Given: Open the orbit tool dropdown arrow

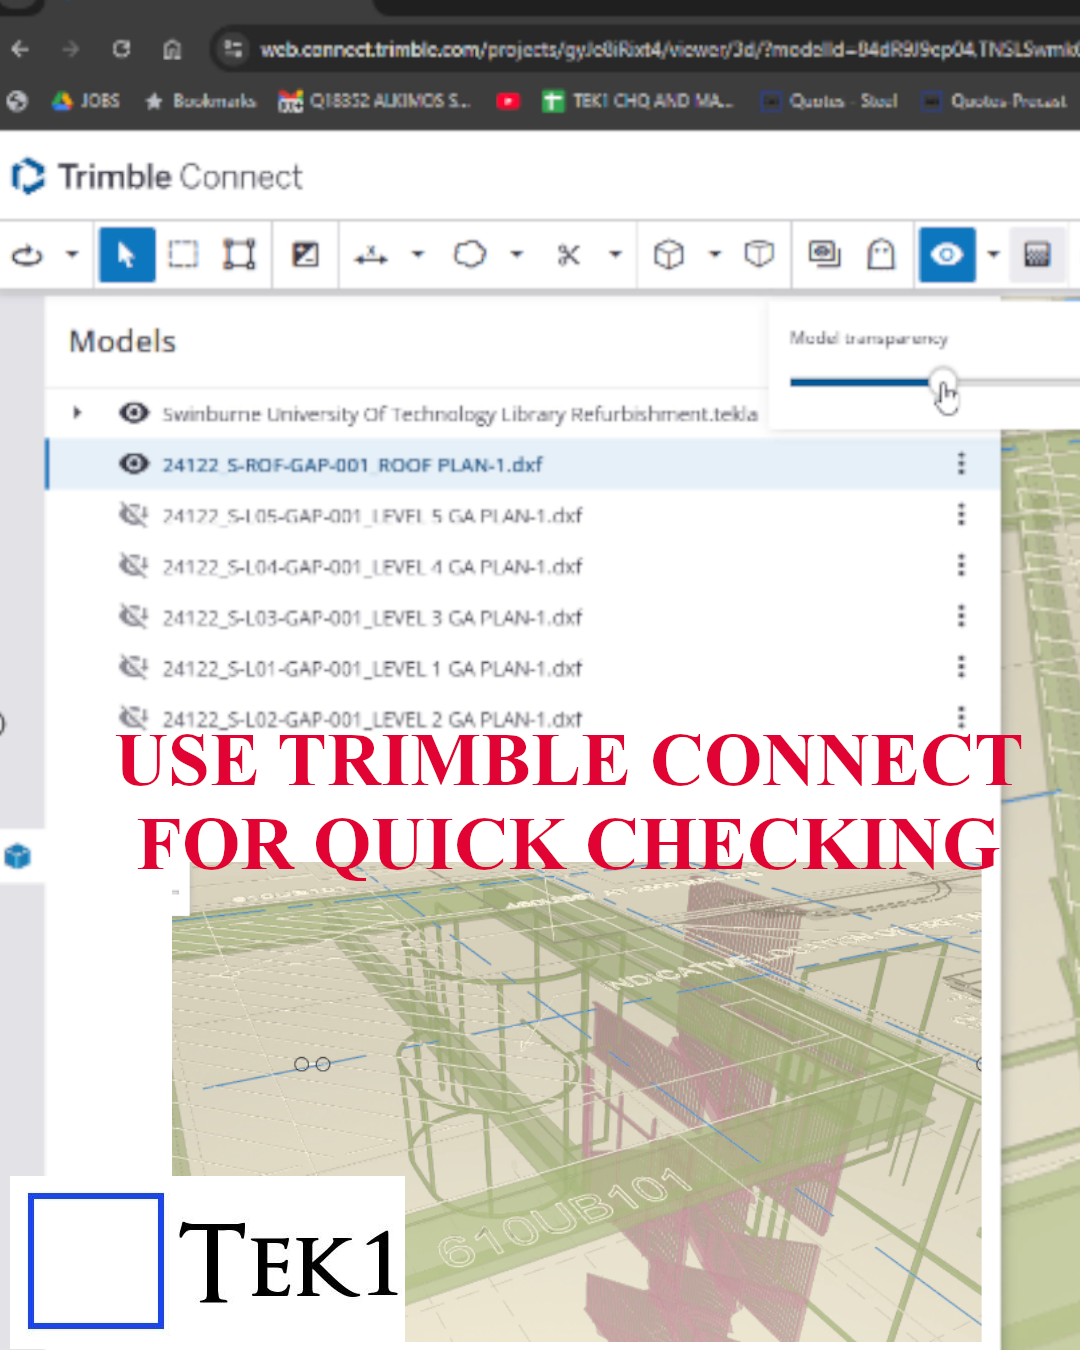Looking at the screenshot, I should point(72,255).
